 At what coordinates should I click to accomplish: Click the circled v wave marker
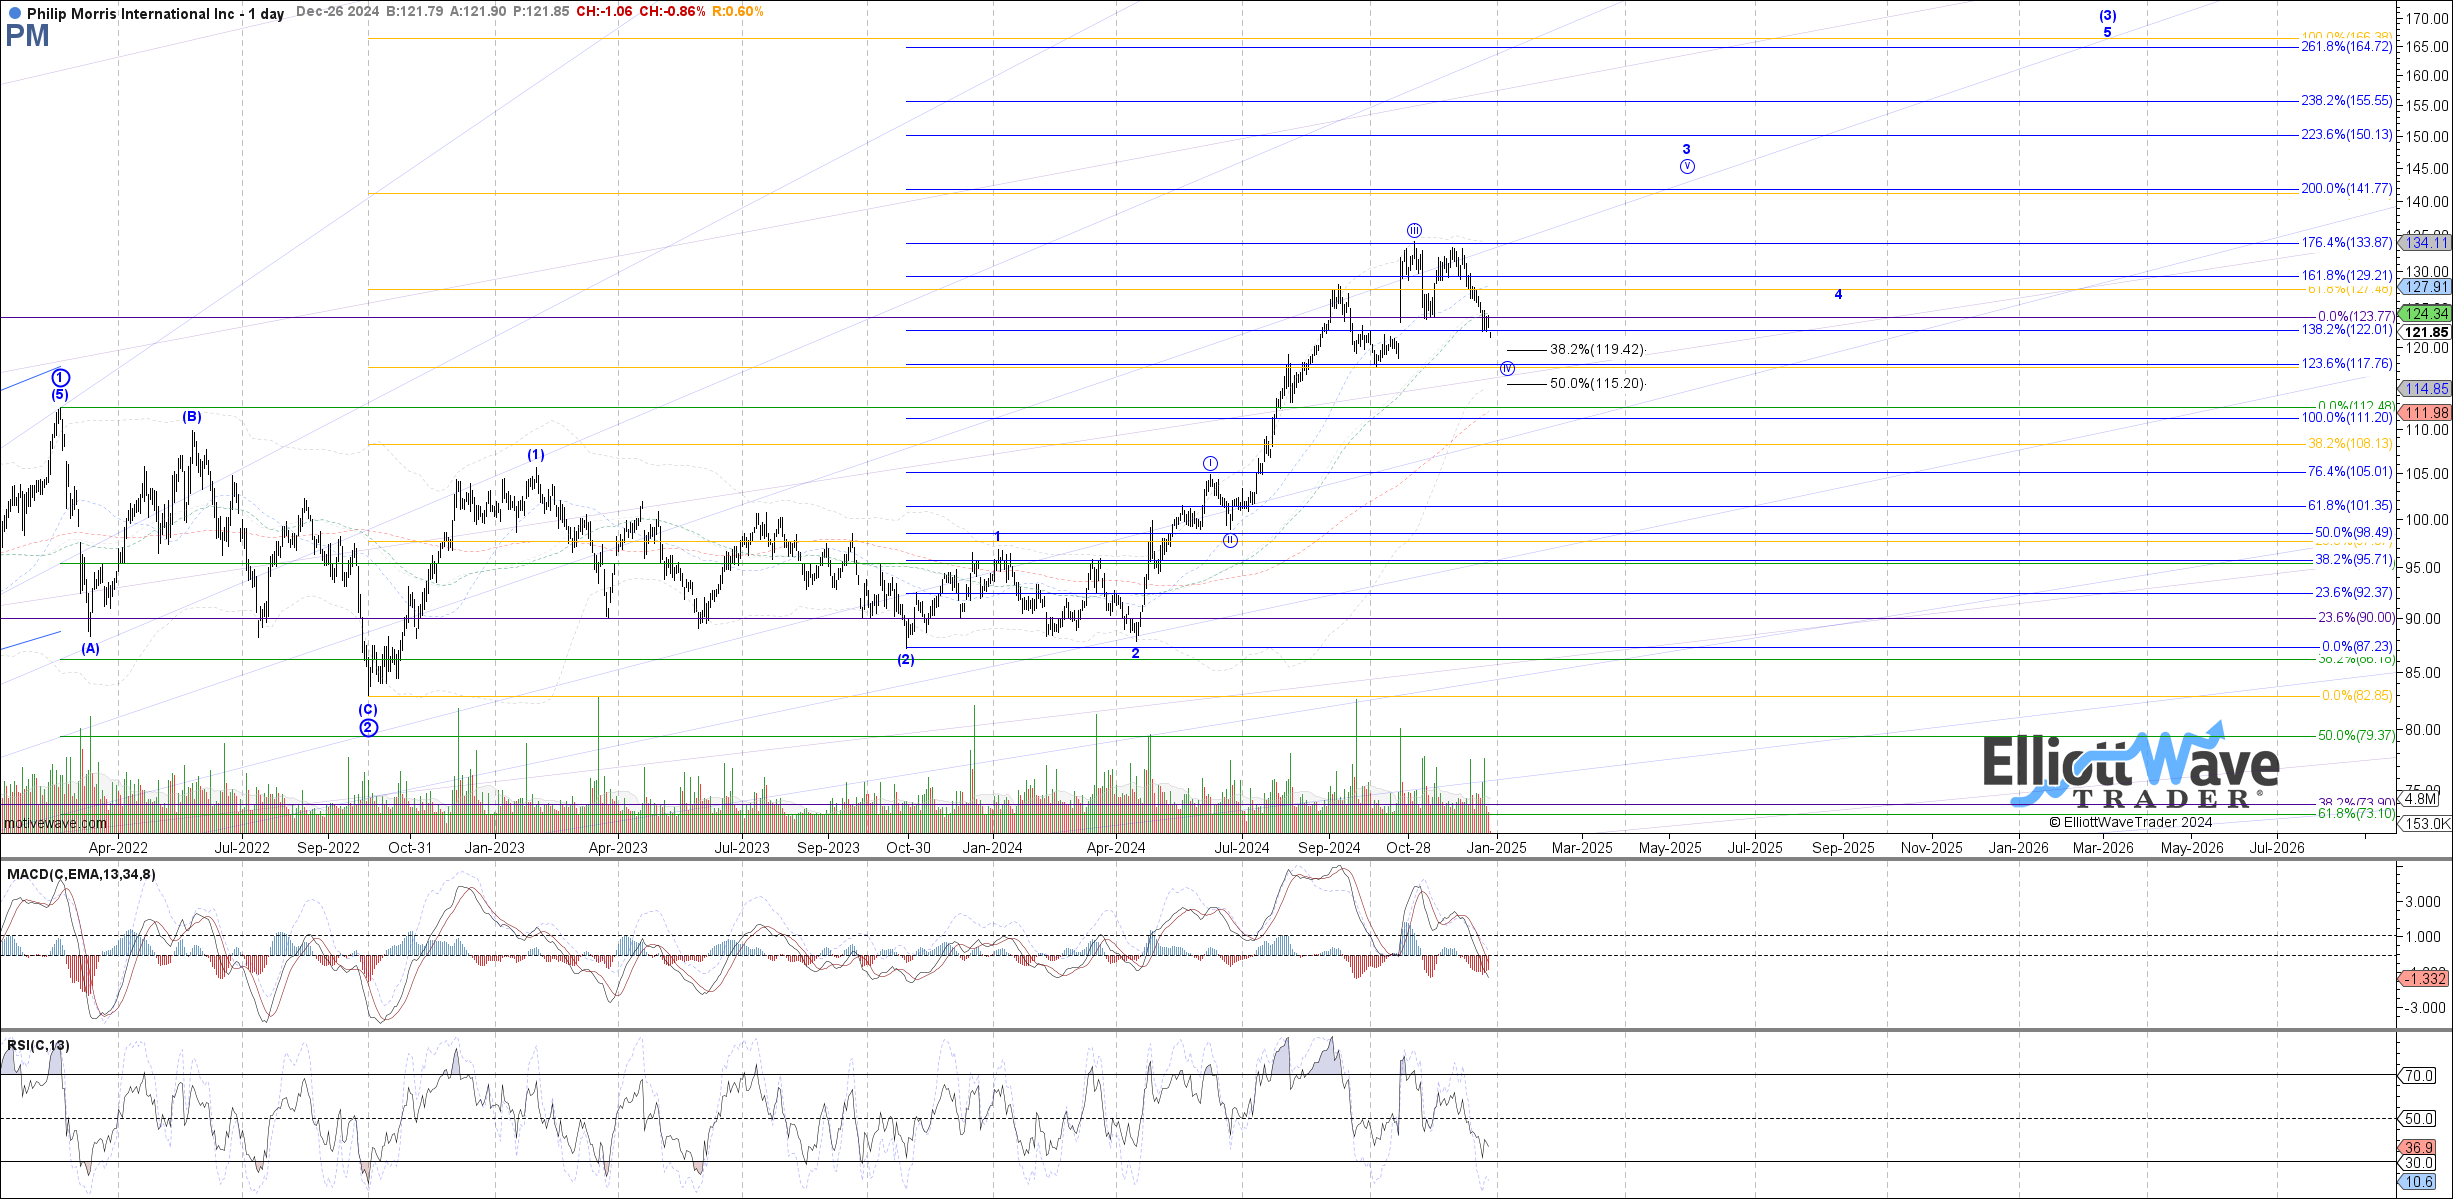point(1687,166)
